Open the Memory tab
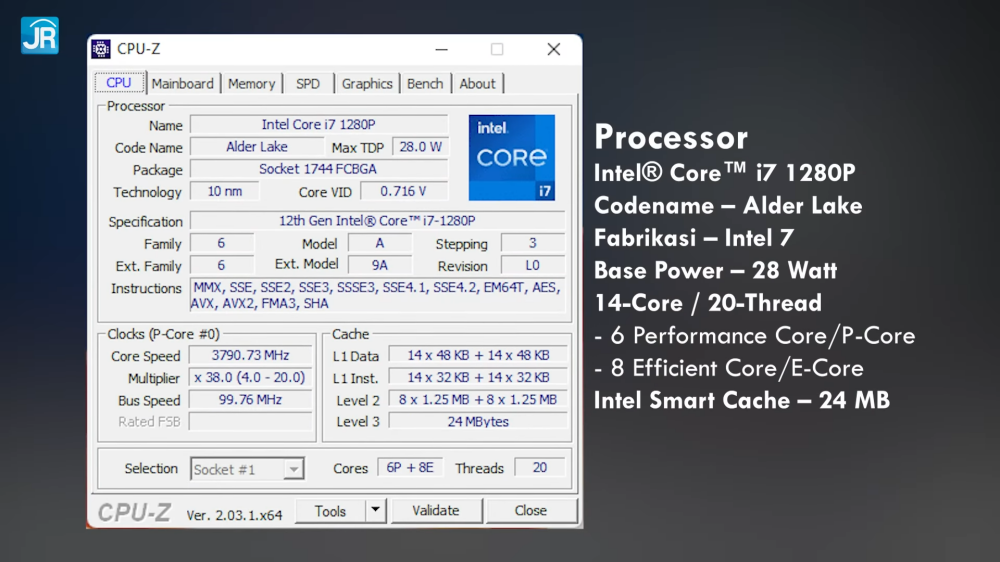Viewport: 1000px width, 562px height. pos(251,84)
